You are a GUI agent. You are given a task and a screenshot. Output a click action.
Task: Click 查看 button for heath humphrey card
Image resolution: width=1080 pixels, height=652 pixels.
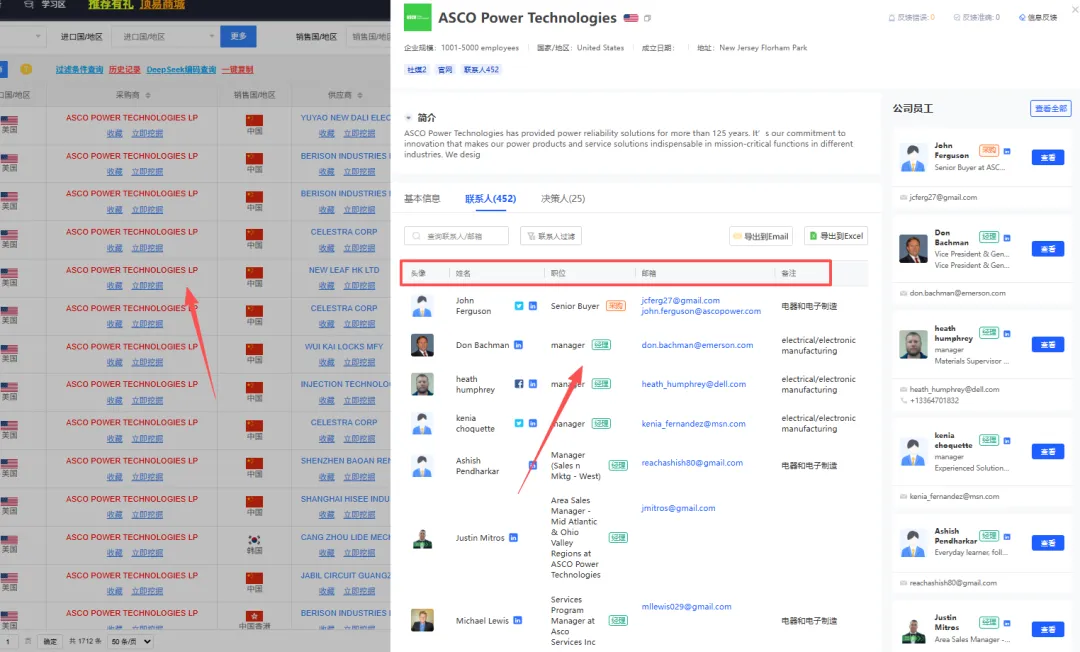pos(1048,344)
